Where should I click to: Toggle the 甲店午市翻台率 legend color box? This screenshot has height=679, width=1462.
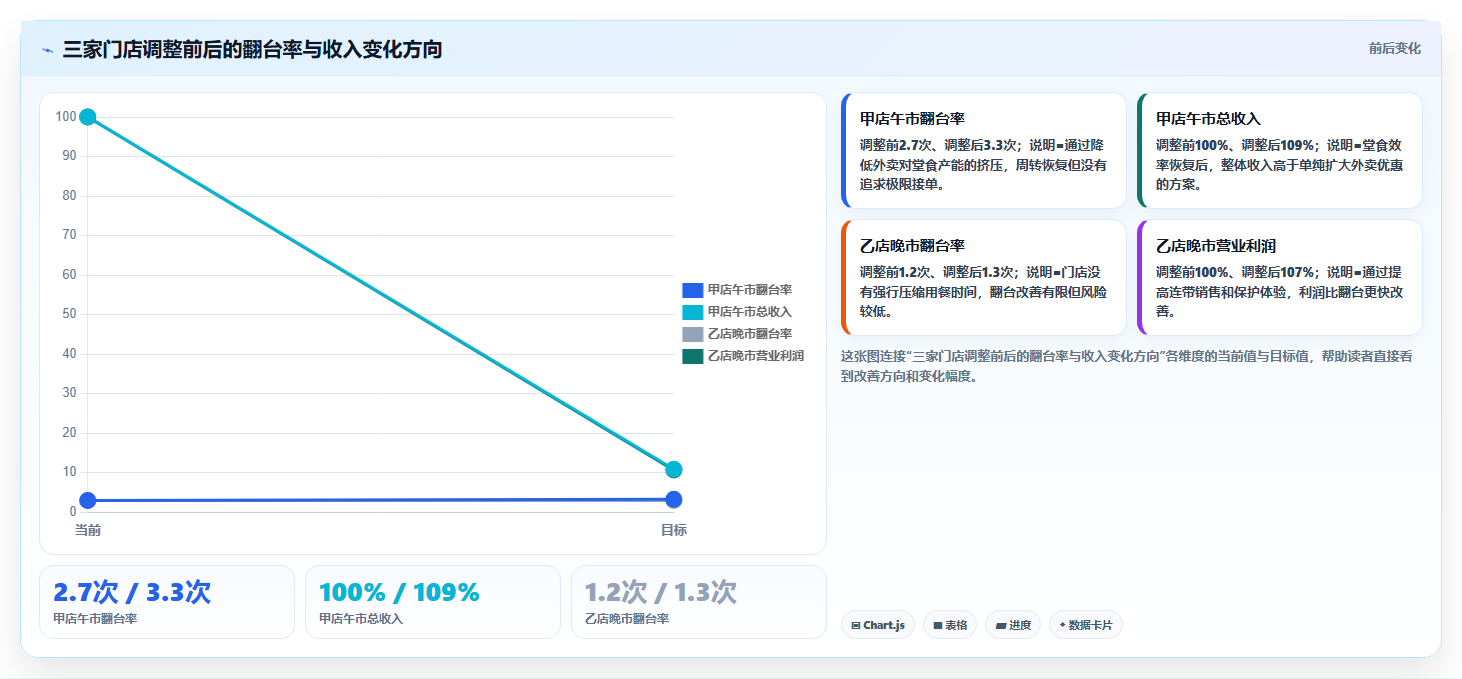pyautogui.click(x=693, y=290)
